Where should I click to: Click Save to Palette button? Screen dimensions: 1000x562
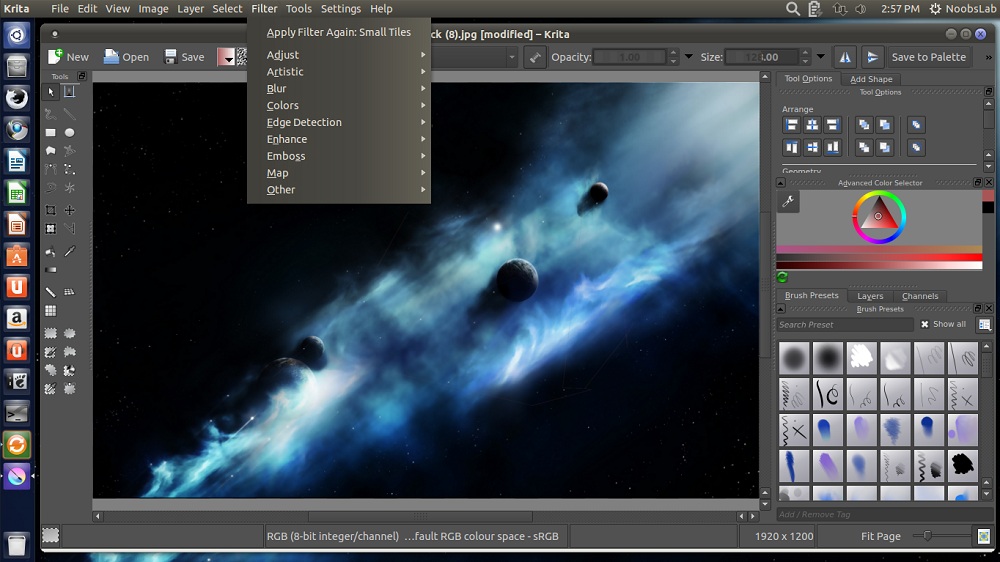coord(929,57)
